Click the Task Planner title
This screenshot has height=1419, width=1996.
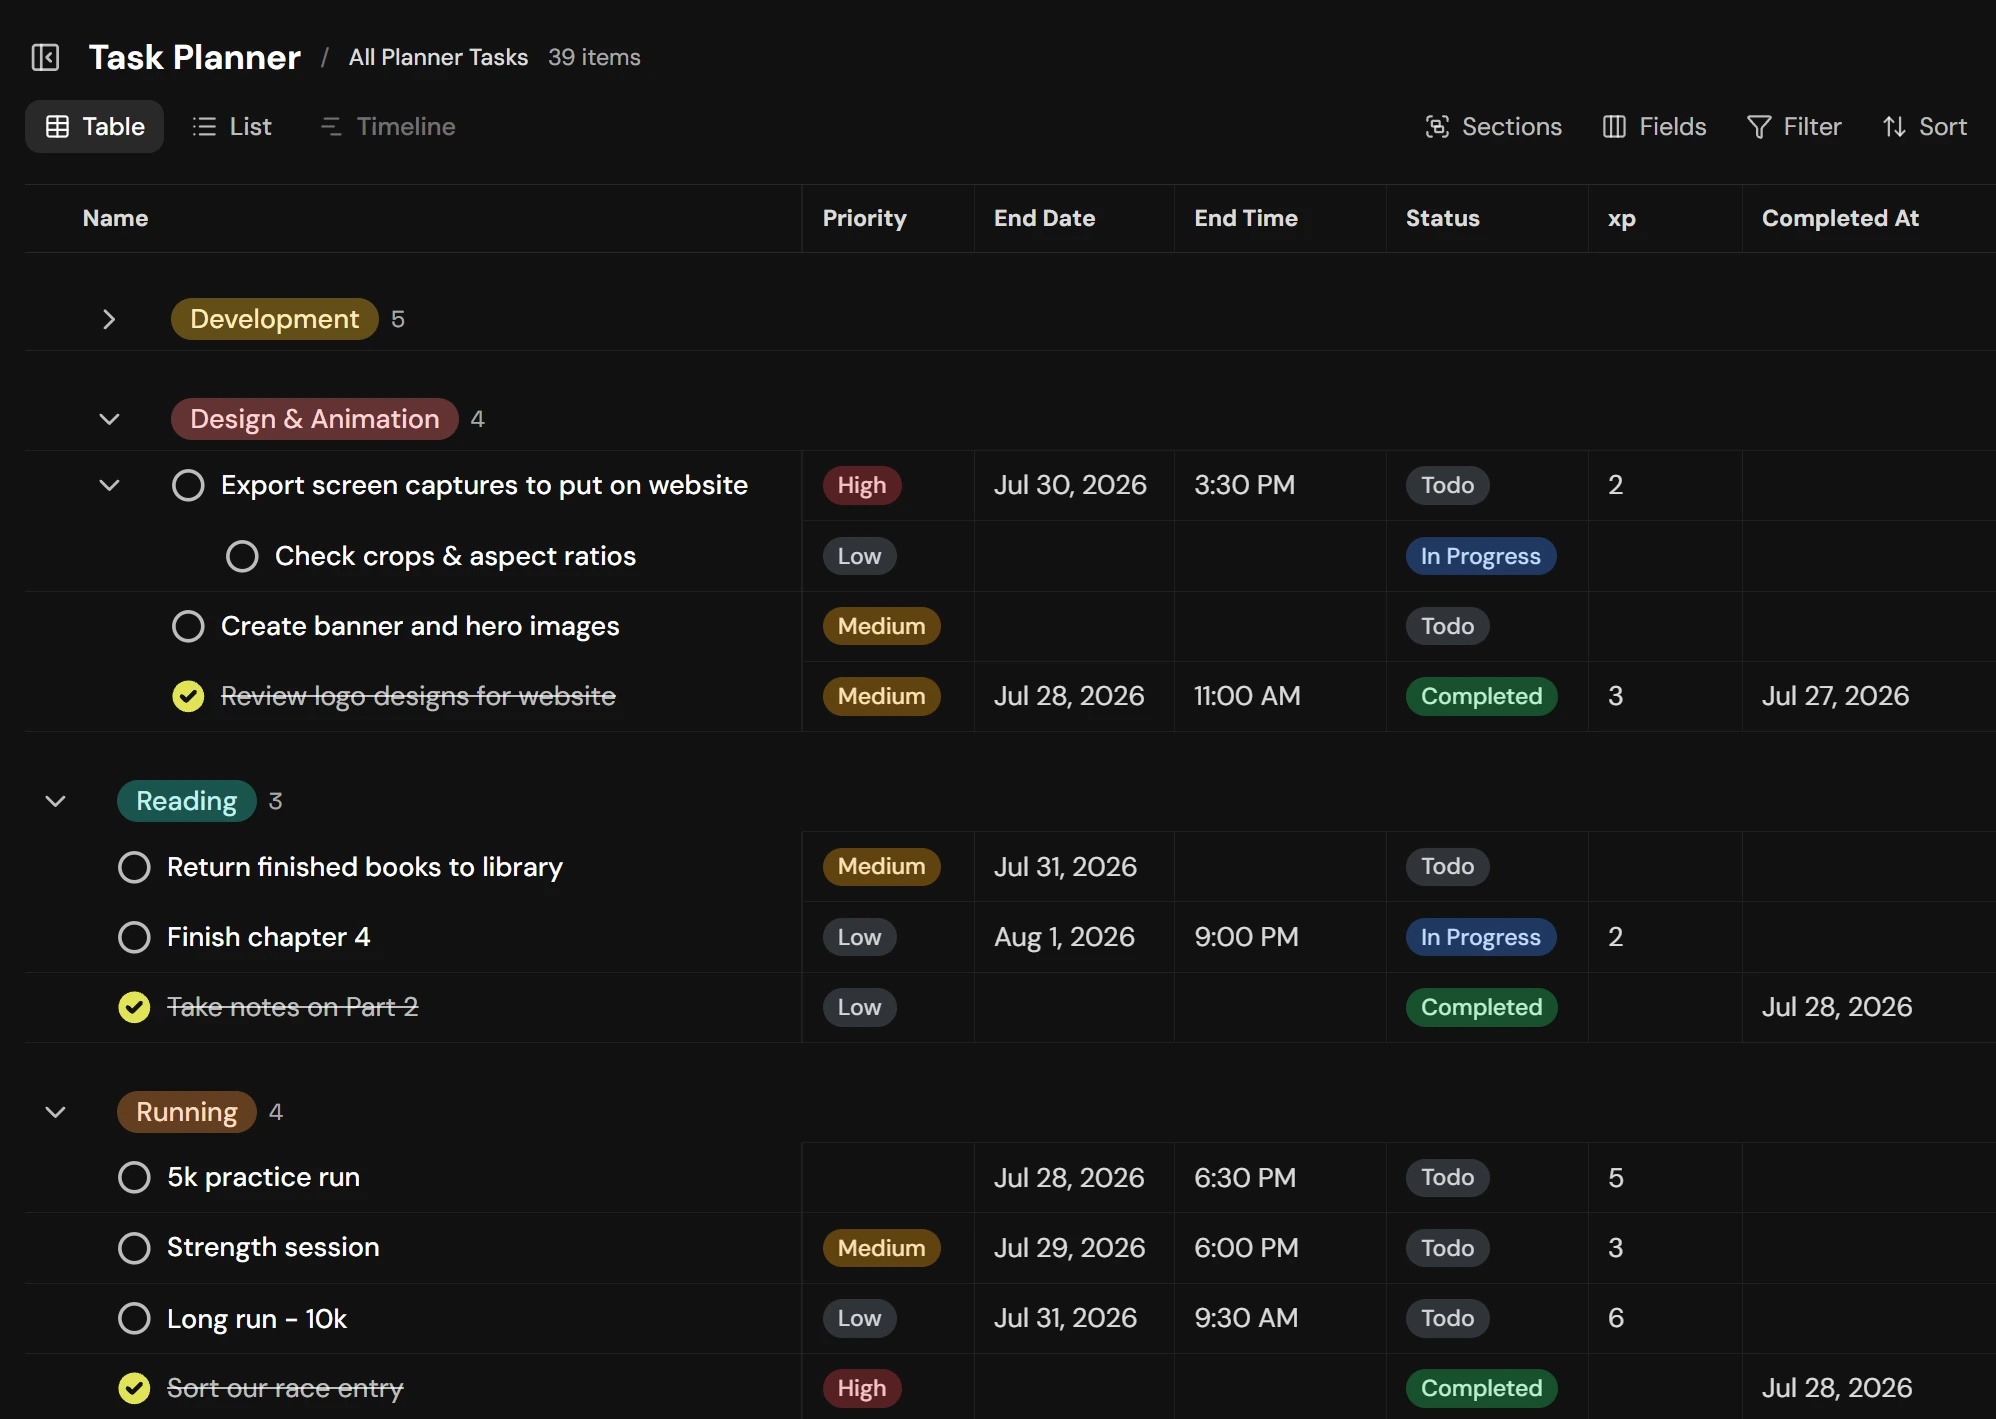point(194,57)
